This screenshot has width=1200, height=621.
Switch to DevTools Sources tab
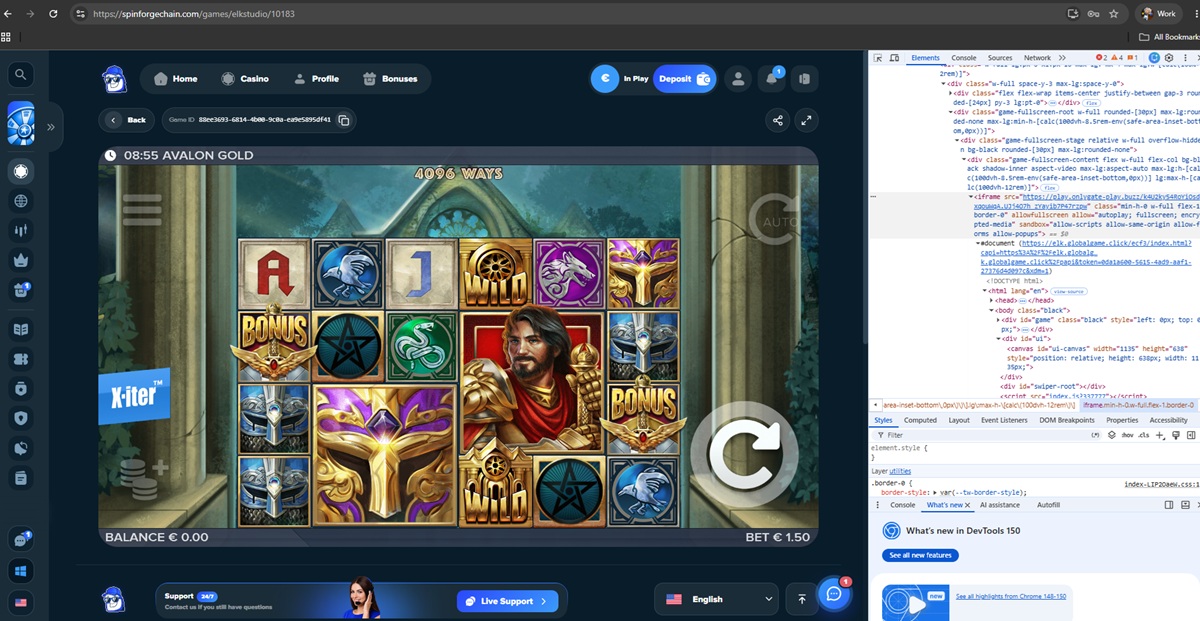pos(1000,58)
